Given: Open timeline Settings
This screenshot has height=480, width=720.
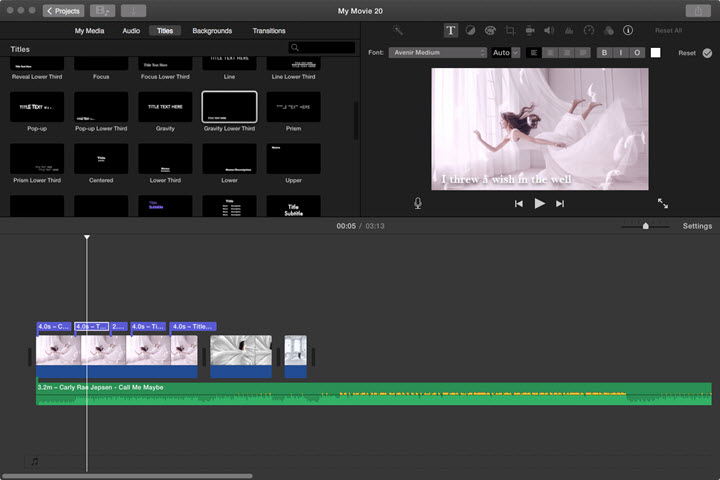Looking at the screenshot, I should 697,226.
